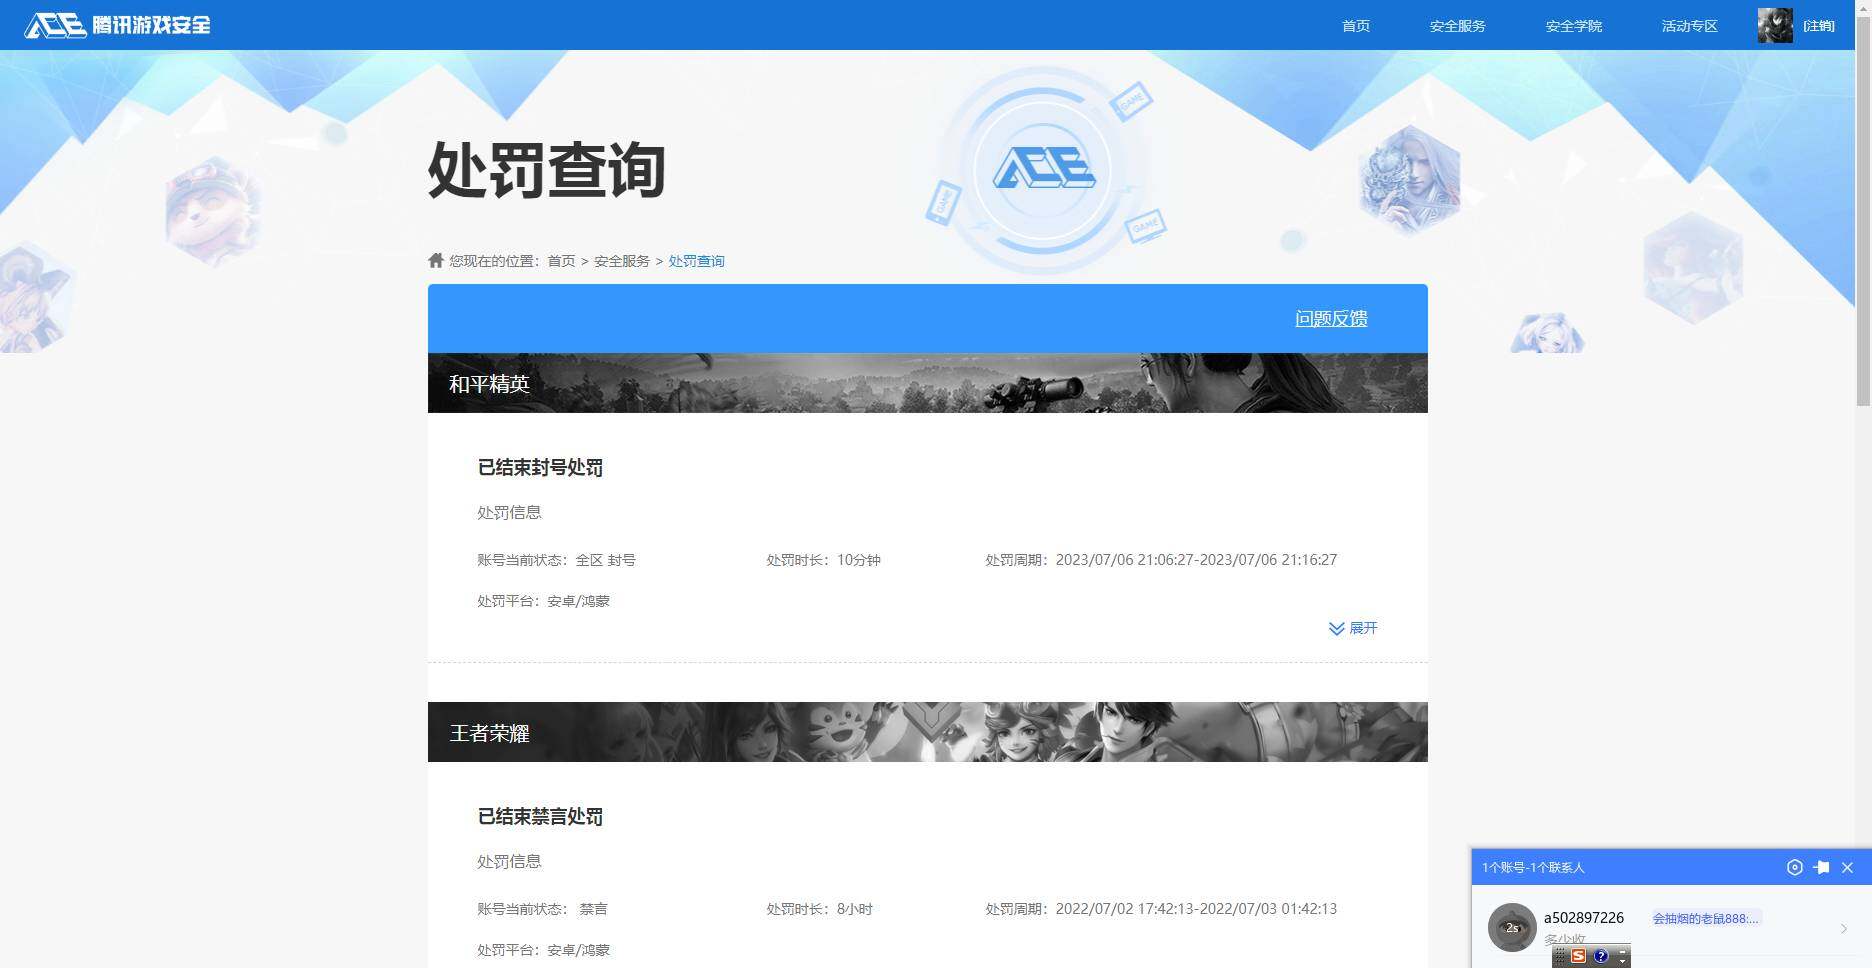Click the 处罚查询 breadcrumb link

click(x=696, y=261)
